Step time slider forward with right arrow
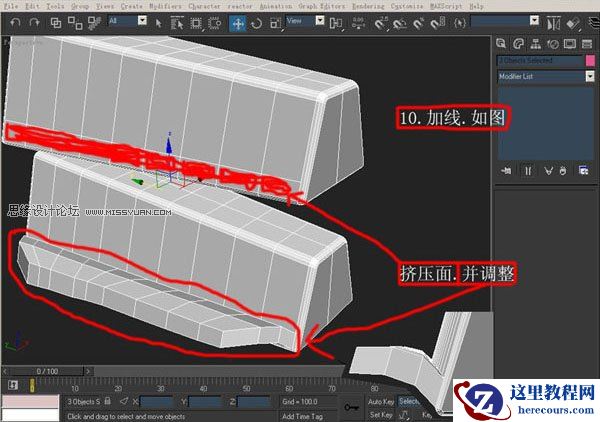Image resolution: width=600 pixels, height=422 pixels. coord(88,371)
